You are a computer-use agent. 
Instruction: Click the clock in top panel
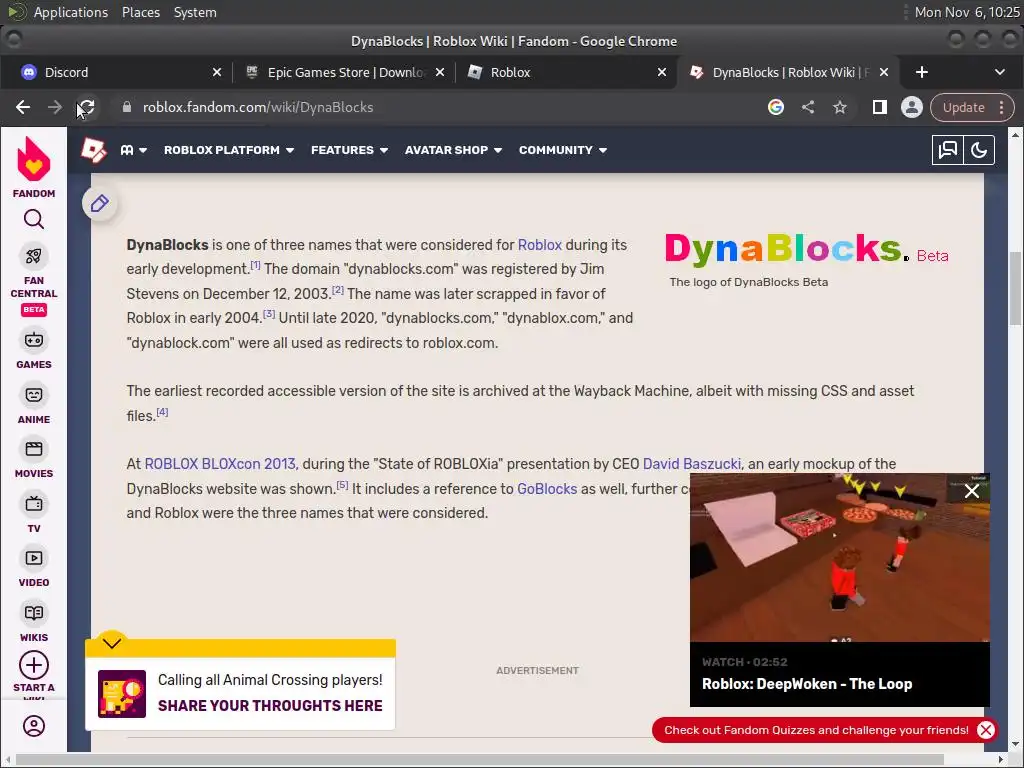(967, 12)
